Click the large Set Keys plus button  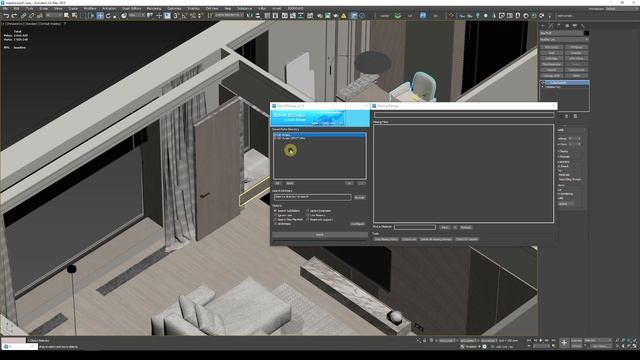pyautogui.click(x=564, y=343)
